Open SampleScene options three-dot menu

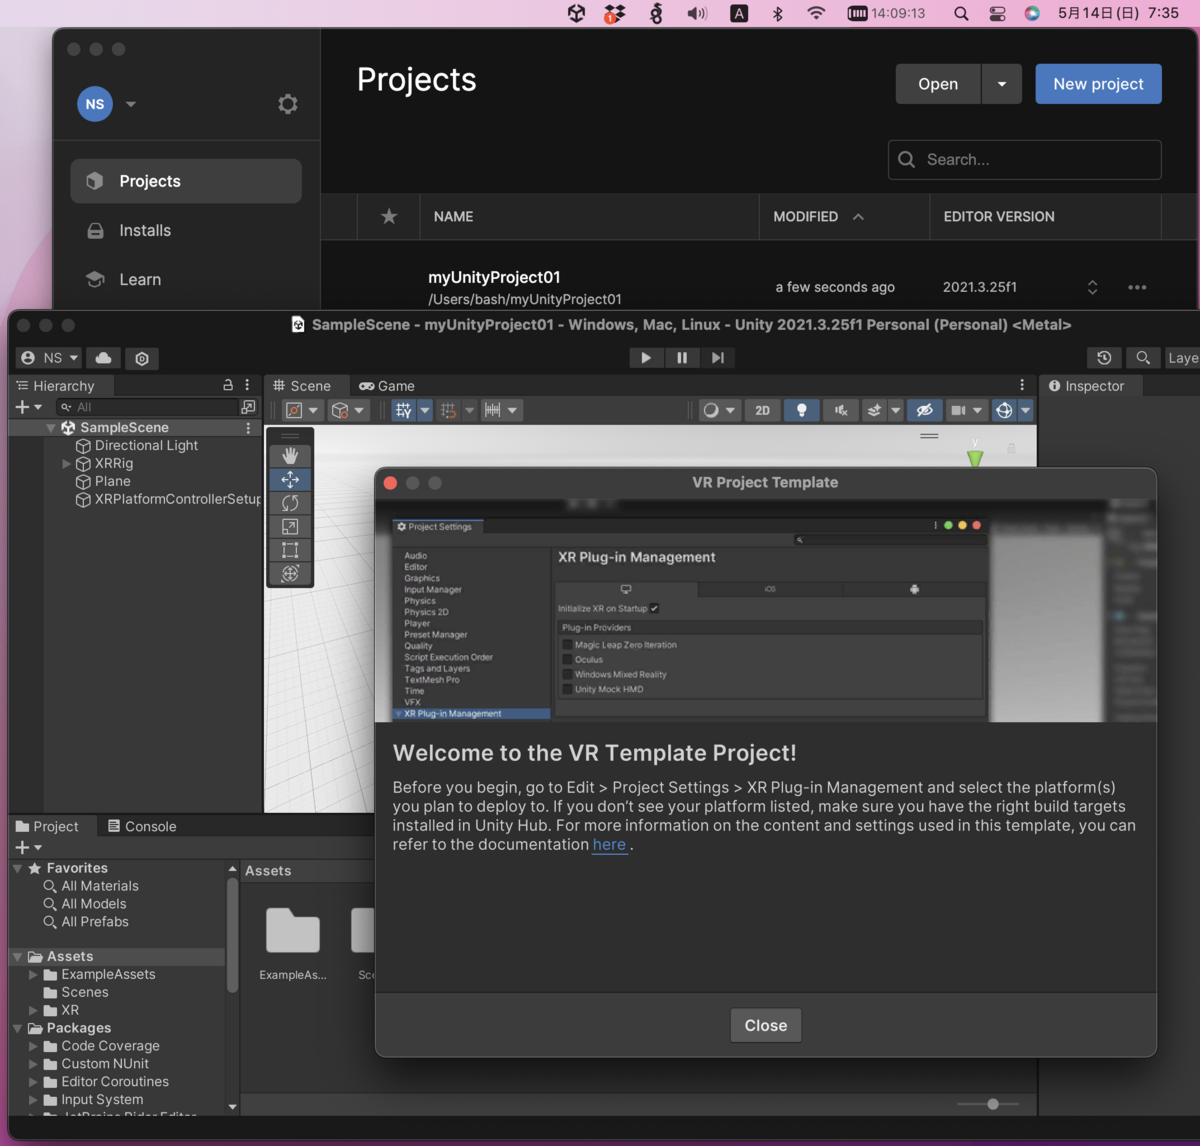[x=248, y=428]
